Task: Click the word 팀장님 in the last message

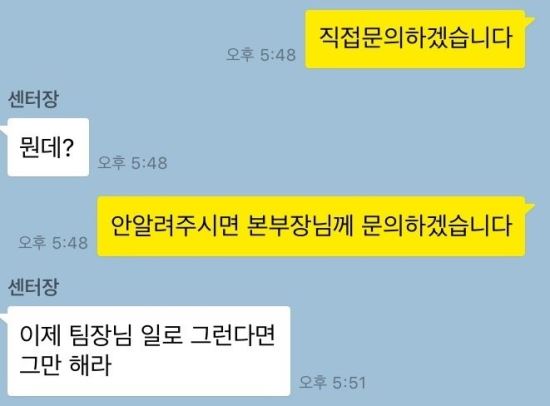Action: coord(101,336)
